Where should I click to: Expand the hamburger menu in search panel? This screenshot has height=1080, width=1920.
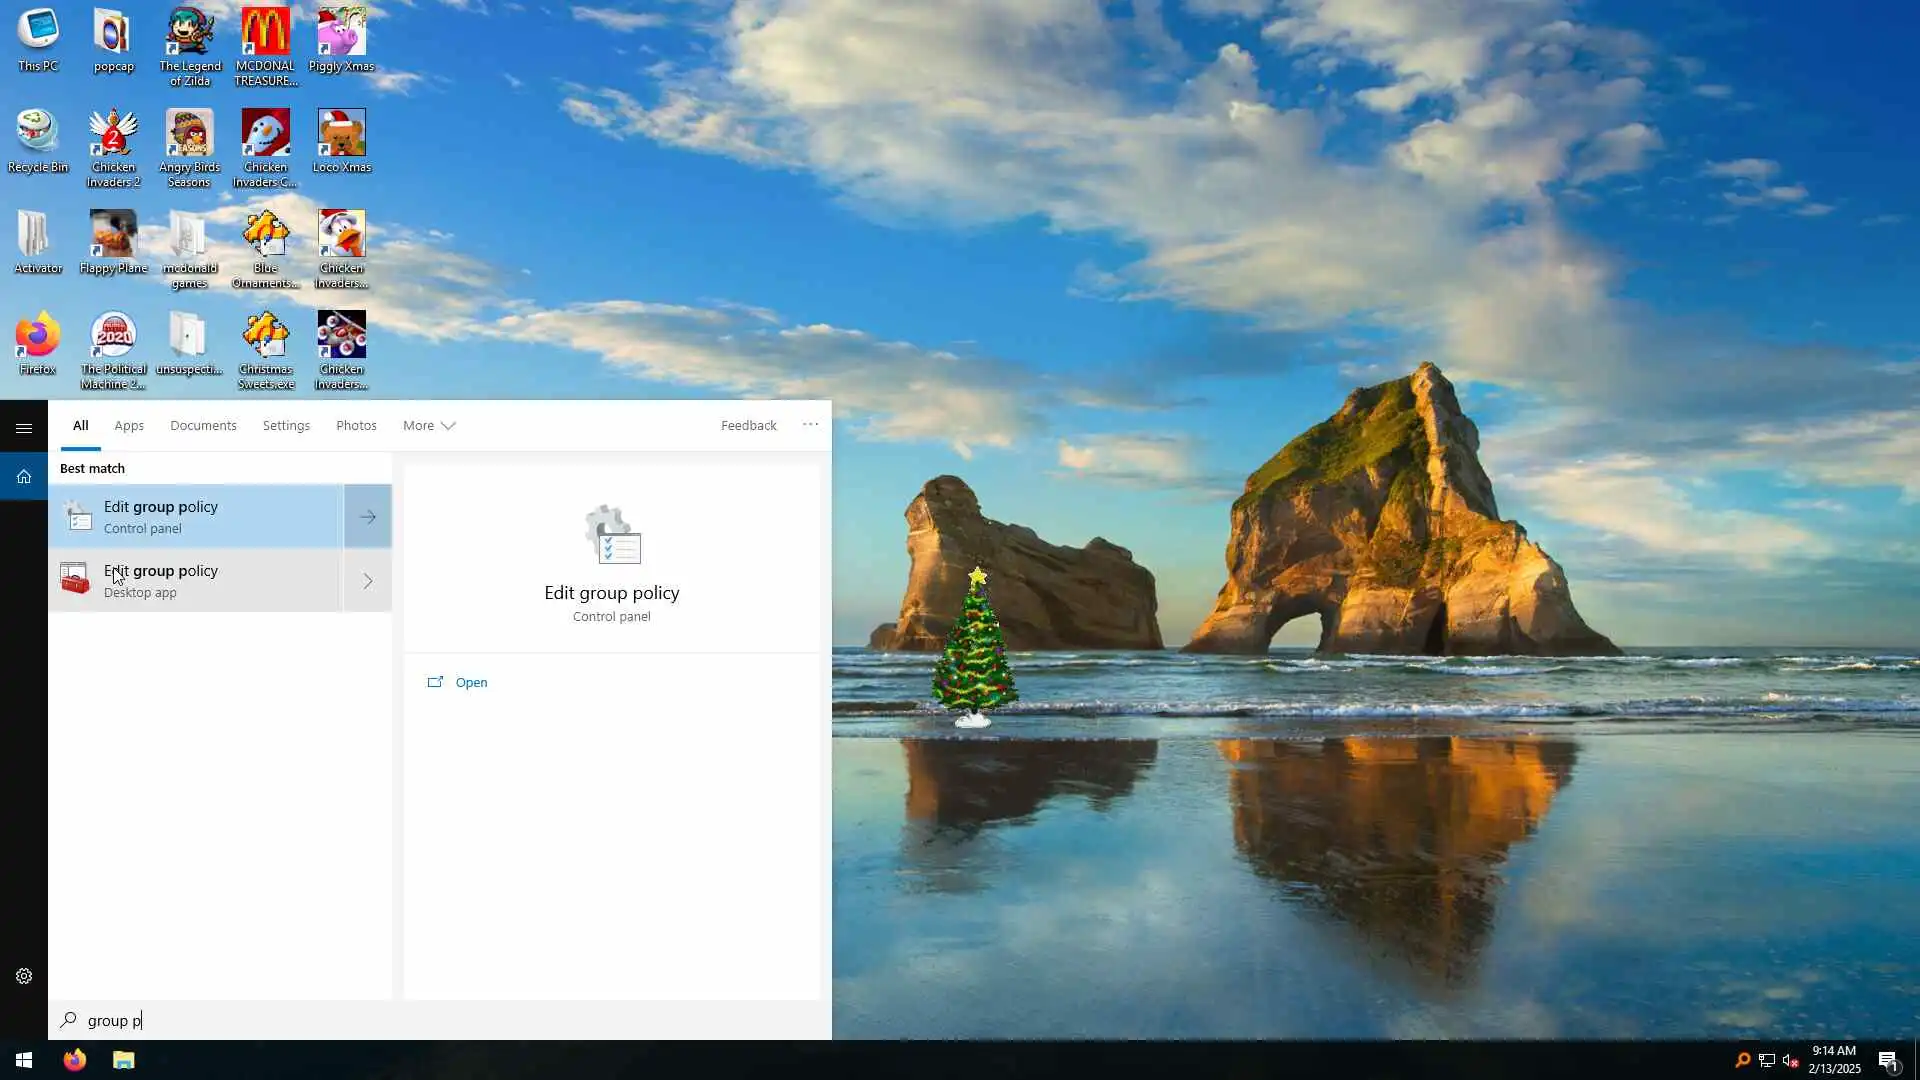click(x=24, y=428)
